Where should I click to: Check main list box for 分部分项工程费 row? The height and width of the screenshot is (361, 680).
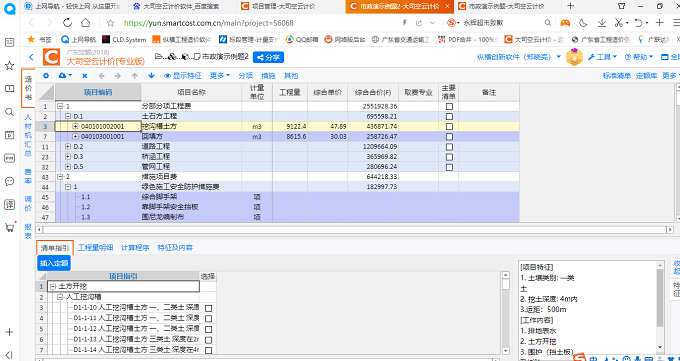pyautogui.click(x=449, y=106)
